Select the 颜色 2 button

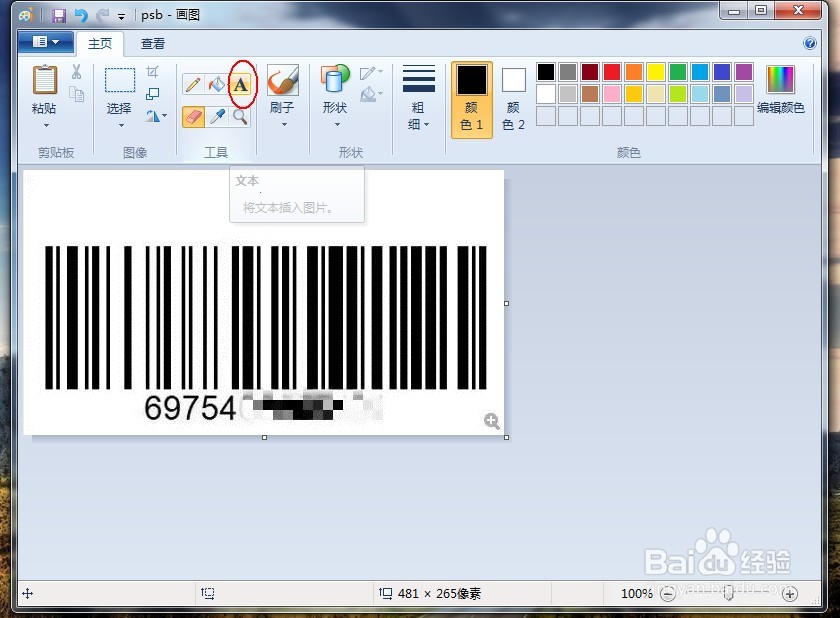513,100
